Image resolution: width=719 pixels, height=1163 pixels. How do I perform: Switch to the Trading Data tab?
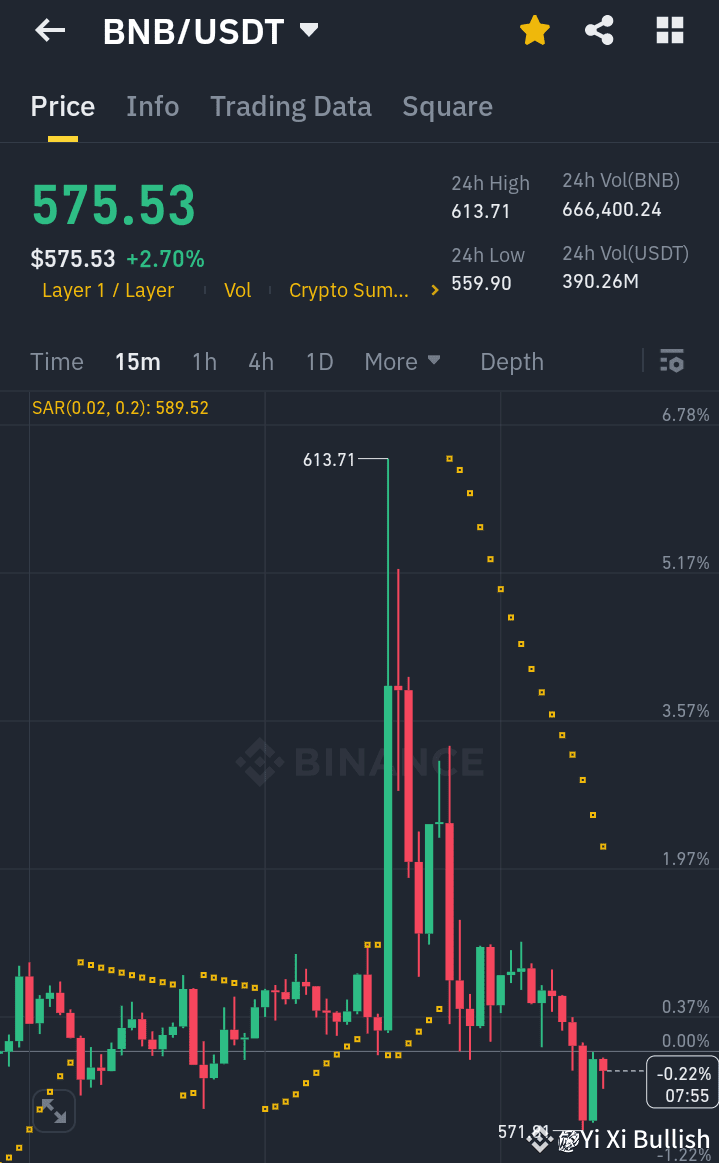(290, 106)
